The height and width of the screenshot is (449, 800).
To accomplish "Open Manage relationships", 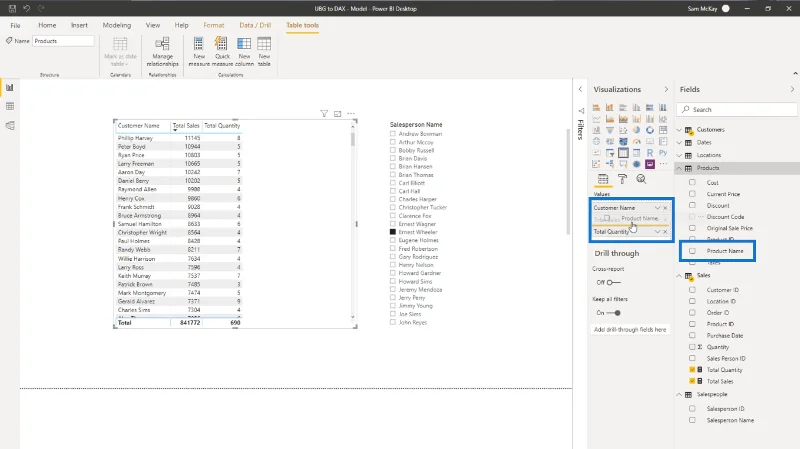I will [162, 51].
